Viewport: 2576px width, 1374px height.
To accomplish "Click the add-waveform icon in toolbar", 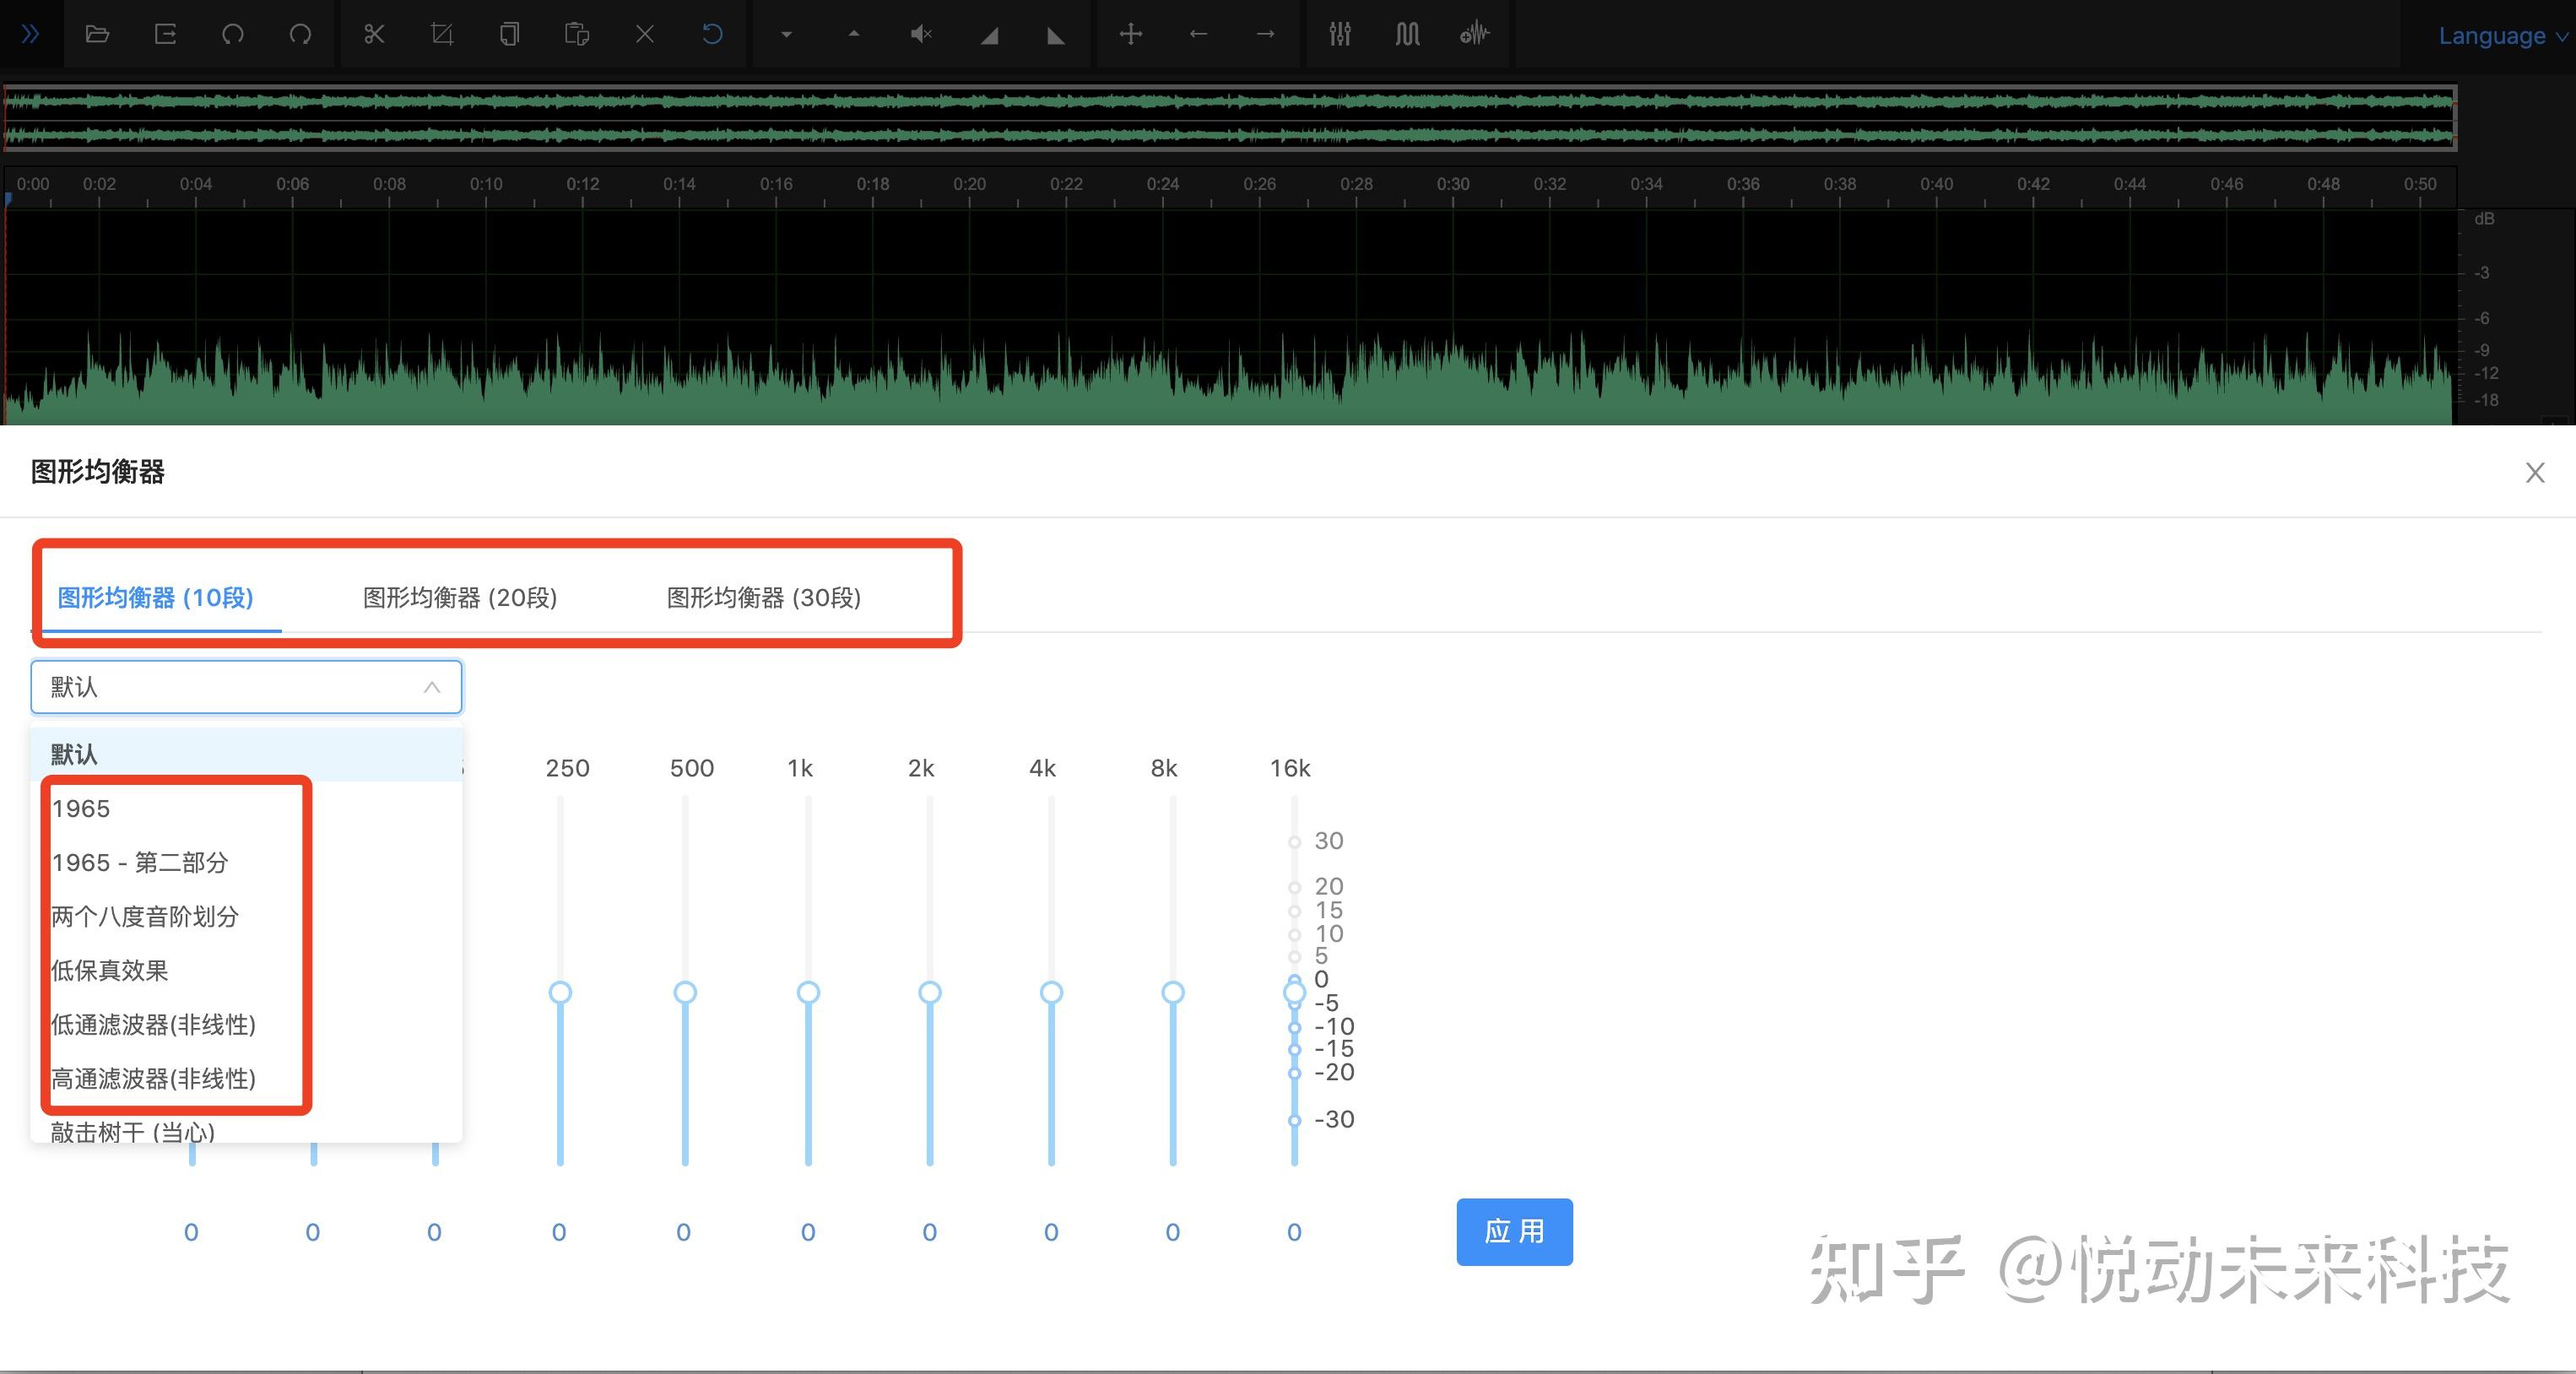I will pyautogui.click(x=1474, y=34).
